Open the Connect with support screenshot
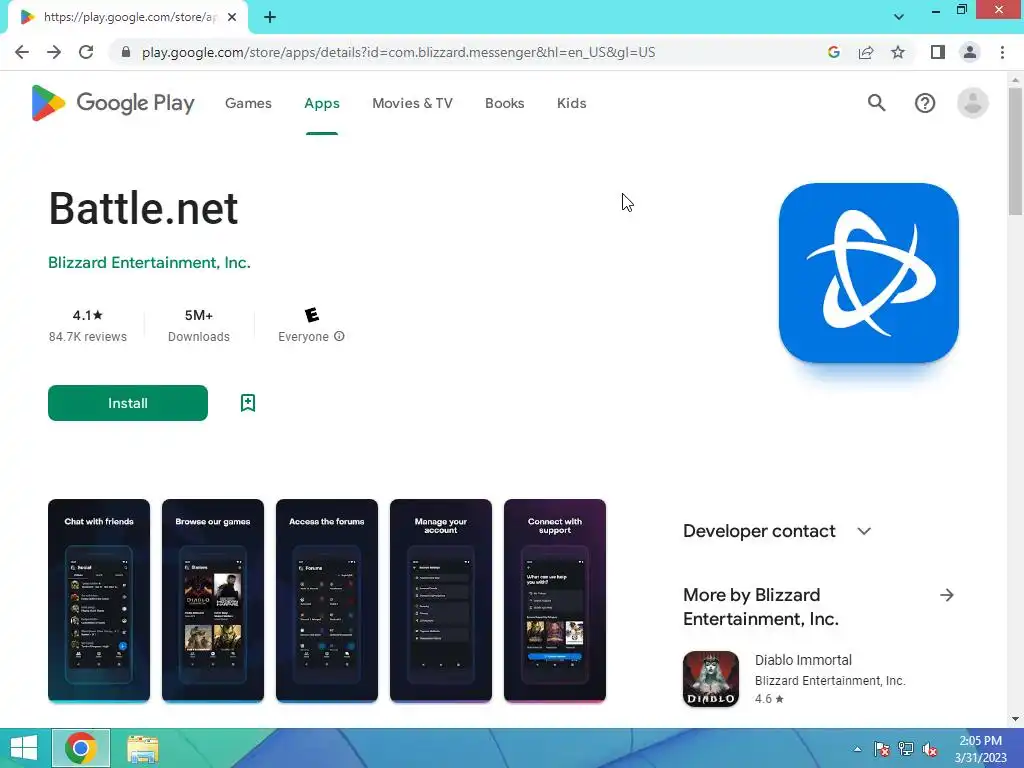 555,601
